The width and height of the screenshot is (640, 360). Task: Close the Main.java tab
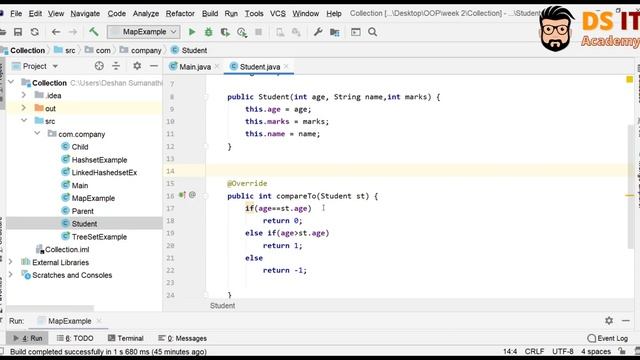(x=217, y=67)
